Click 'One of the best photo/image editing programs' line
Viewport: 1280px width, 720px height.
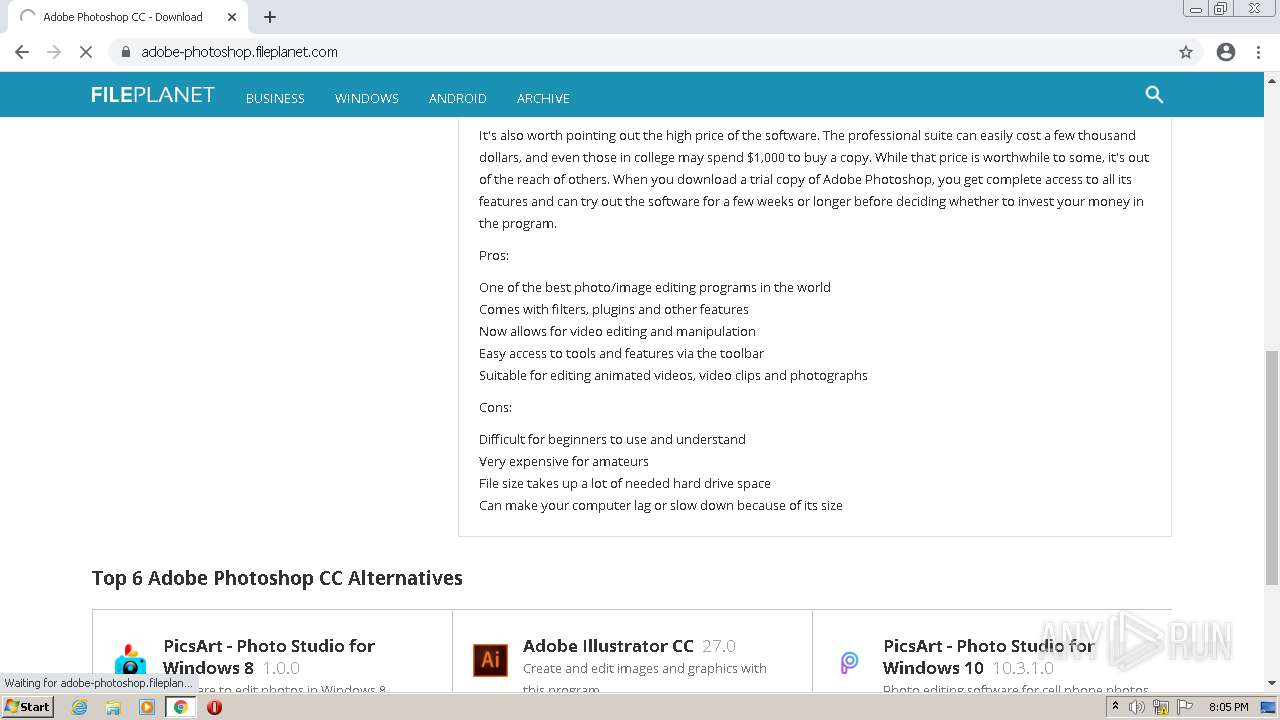coord(655,287)
